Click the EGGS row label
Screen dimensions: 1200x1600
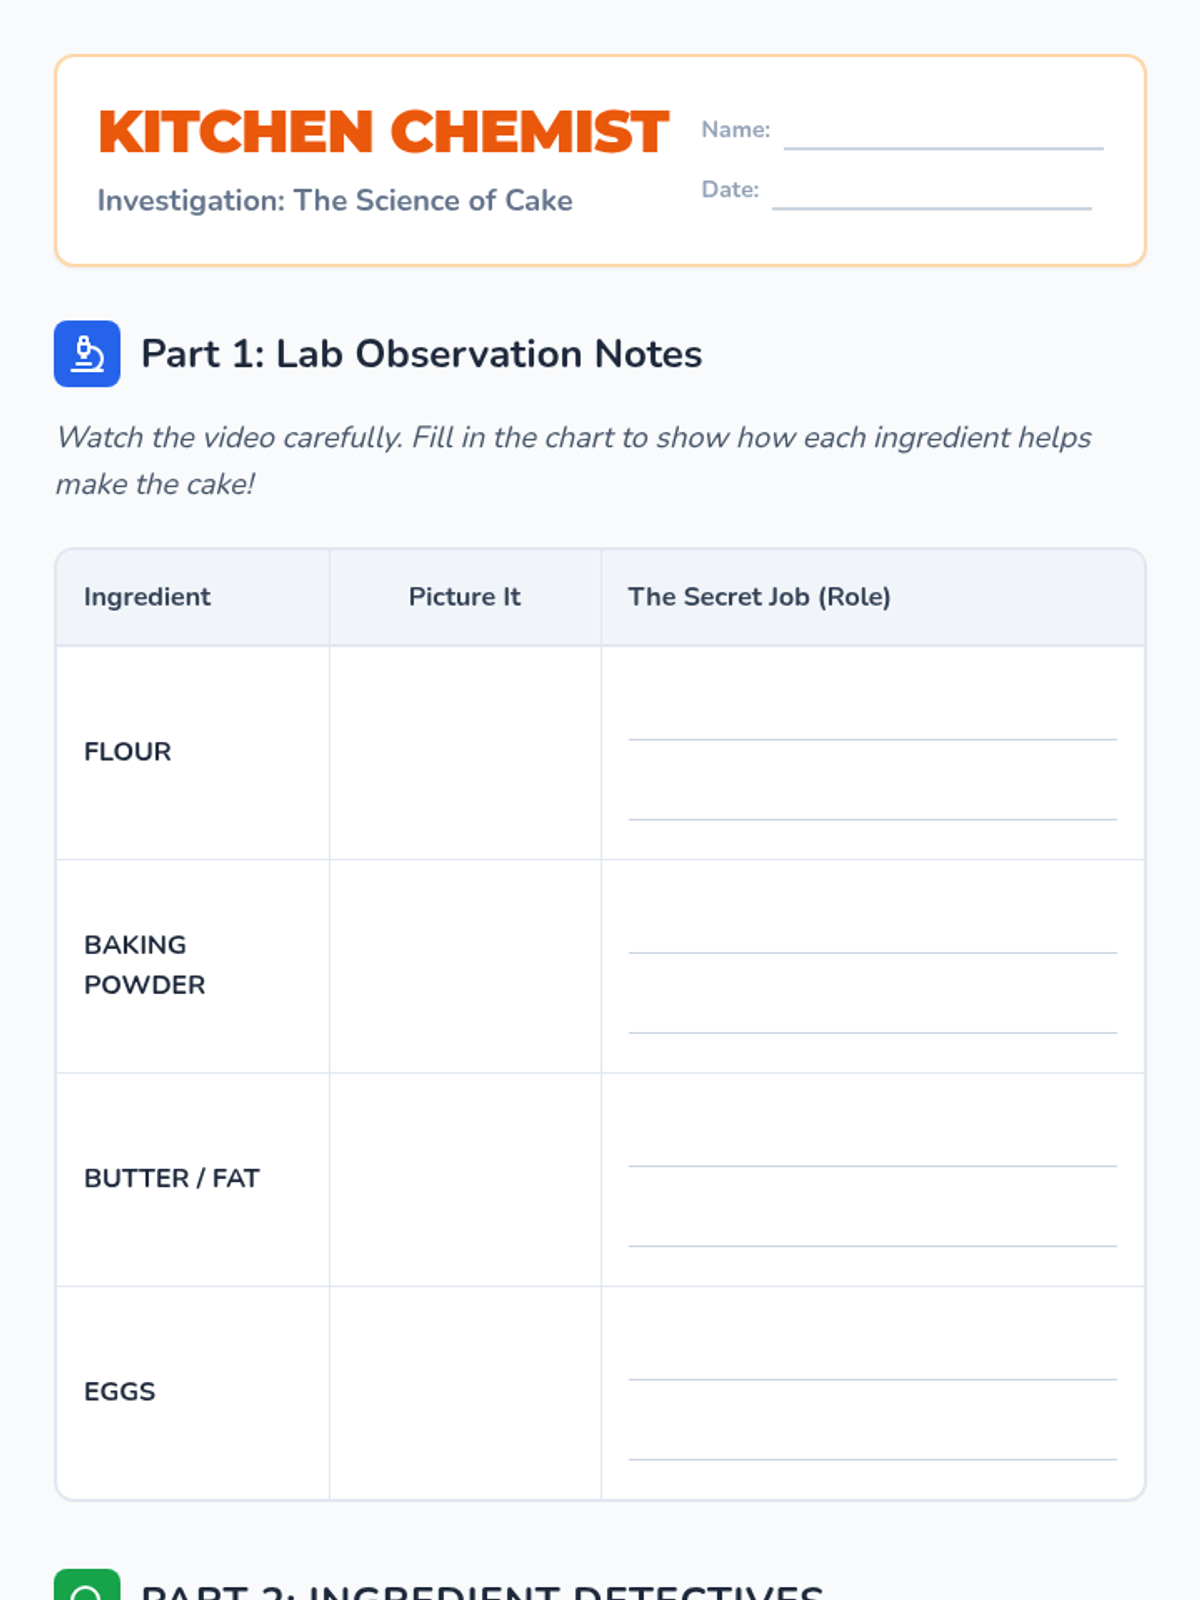(x=120, y=1392)
